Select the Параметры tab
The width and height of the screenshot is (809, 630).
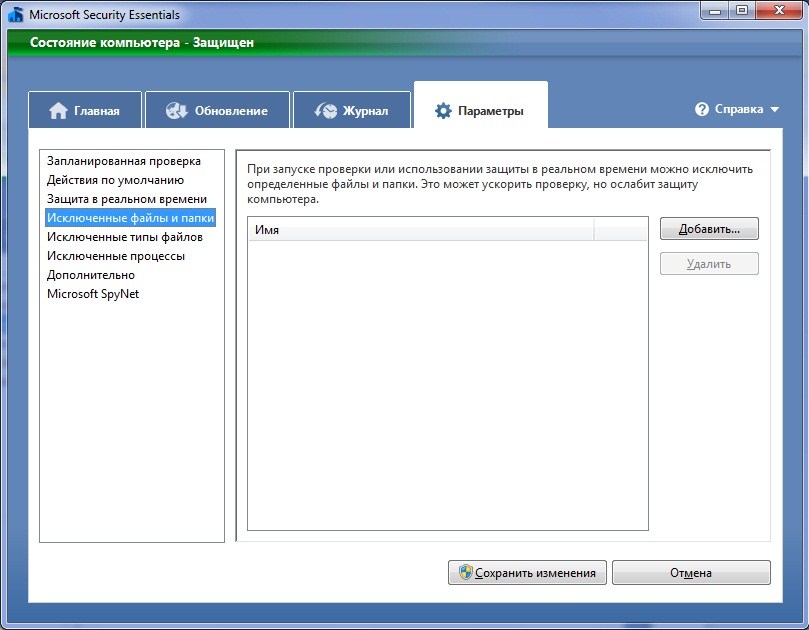click(x=481, y=105)
